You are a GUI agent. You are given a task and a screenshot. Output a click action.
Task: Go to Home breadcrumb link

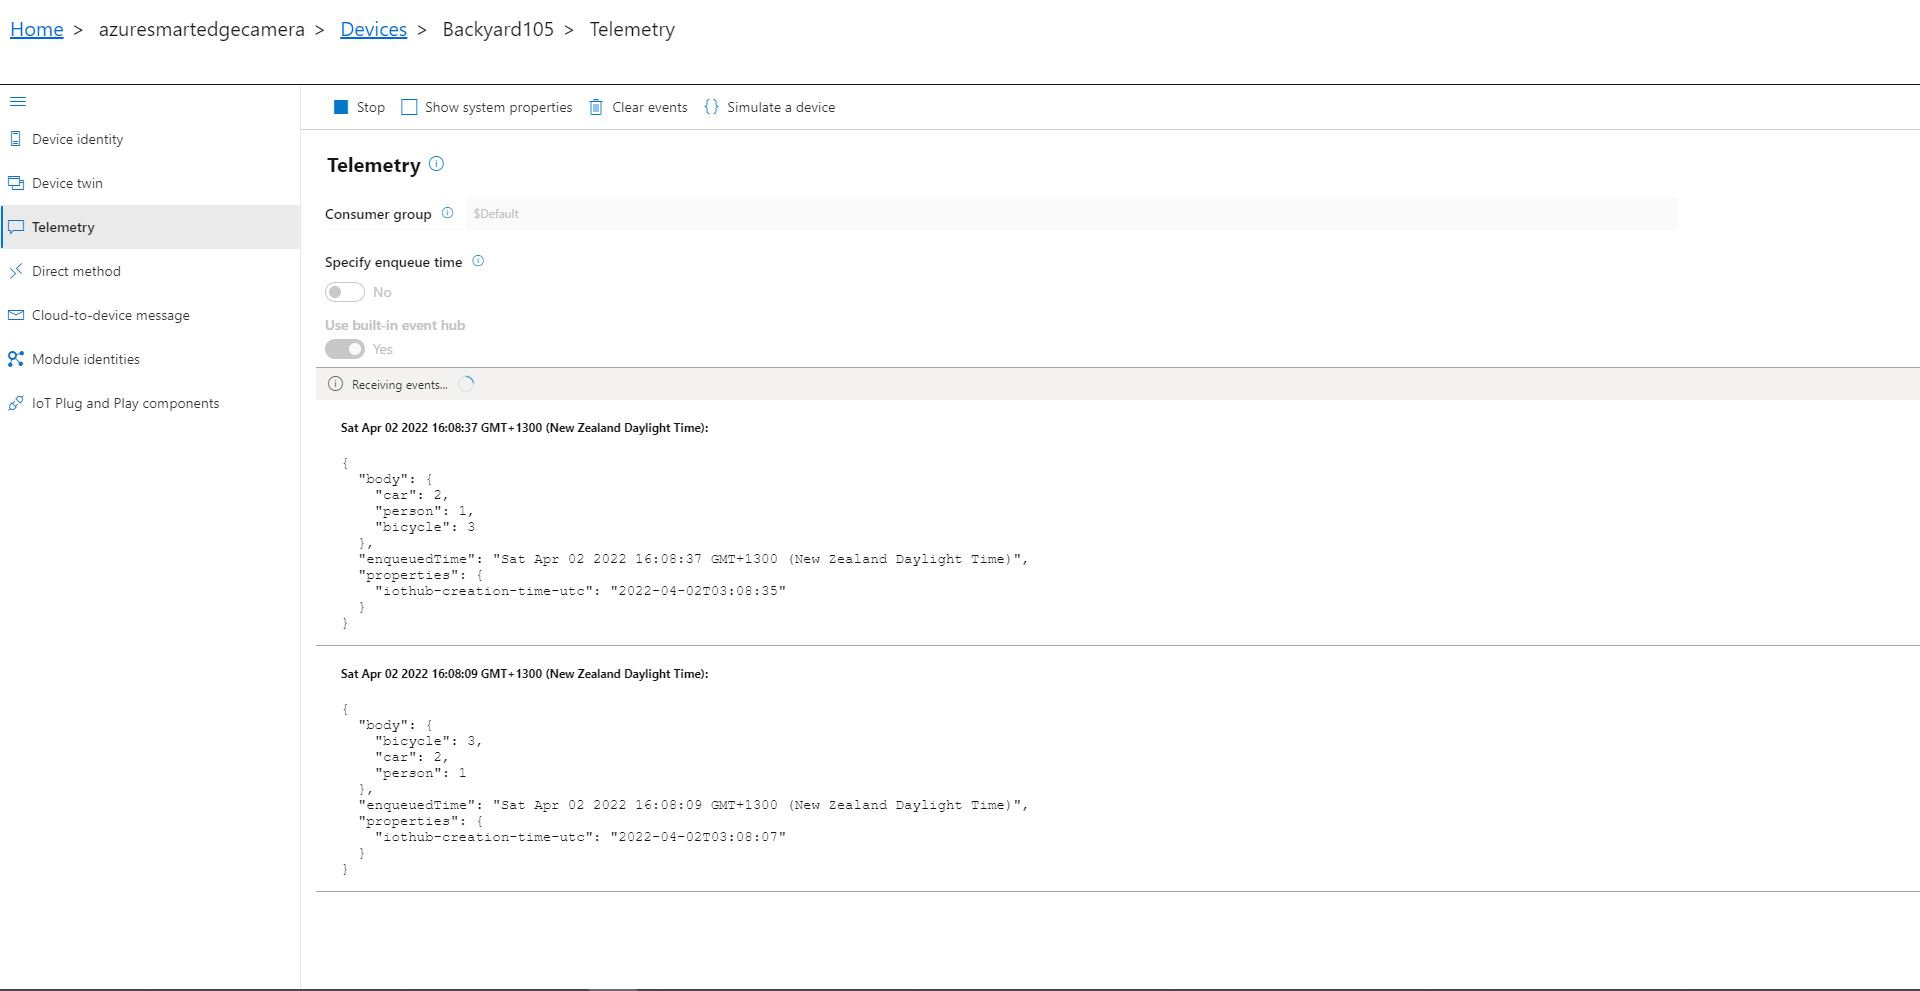[x=37, y=29]
